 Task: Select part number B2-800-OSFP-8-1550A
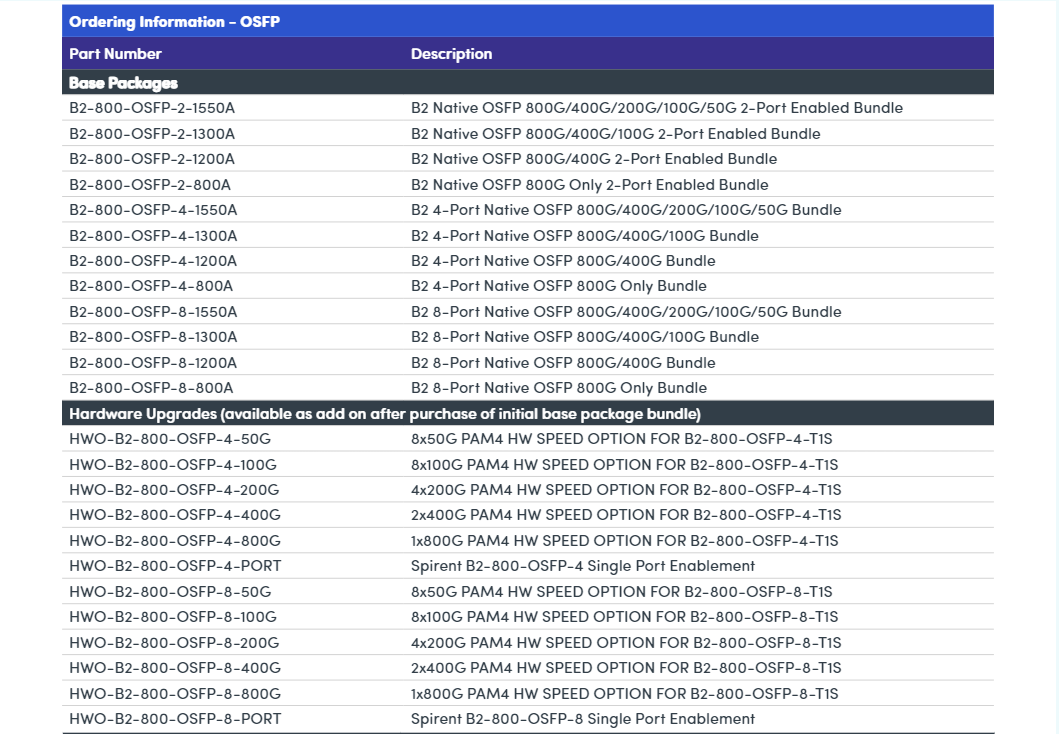click(153, 311)
